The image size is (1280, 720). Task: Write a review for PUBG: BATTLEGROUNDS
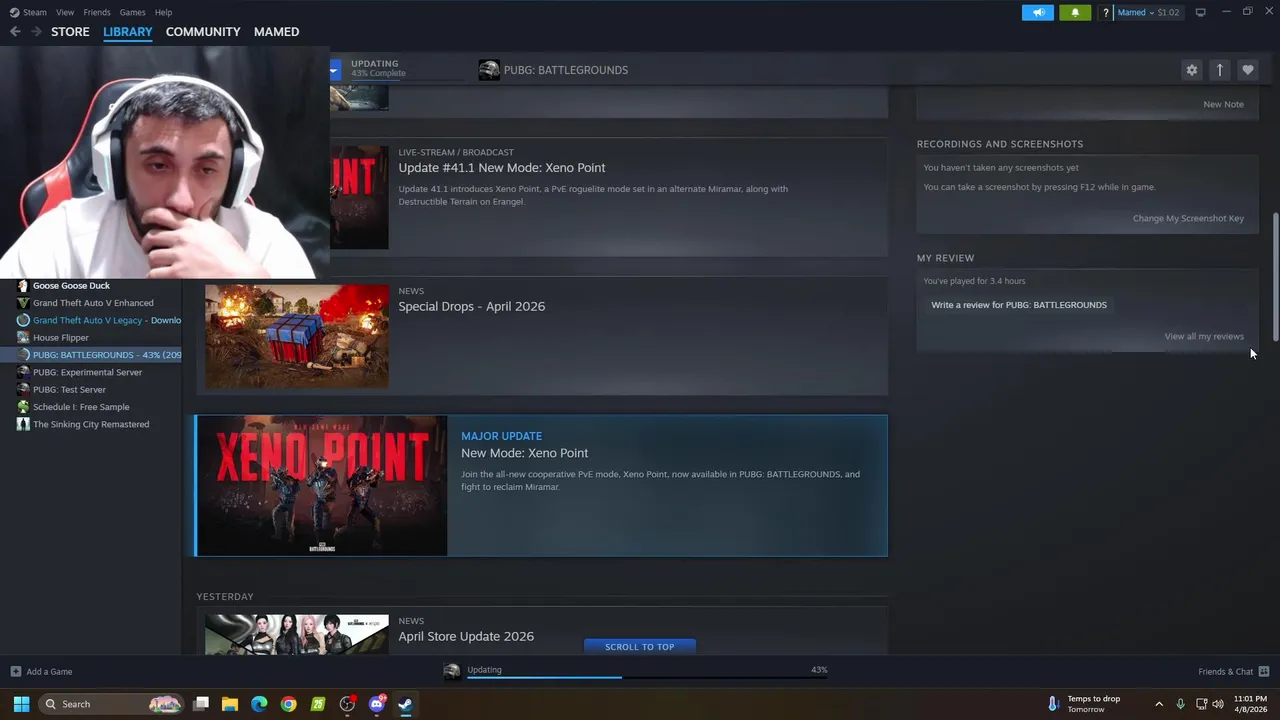pos(1019,305)
